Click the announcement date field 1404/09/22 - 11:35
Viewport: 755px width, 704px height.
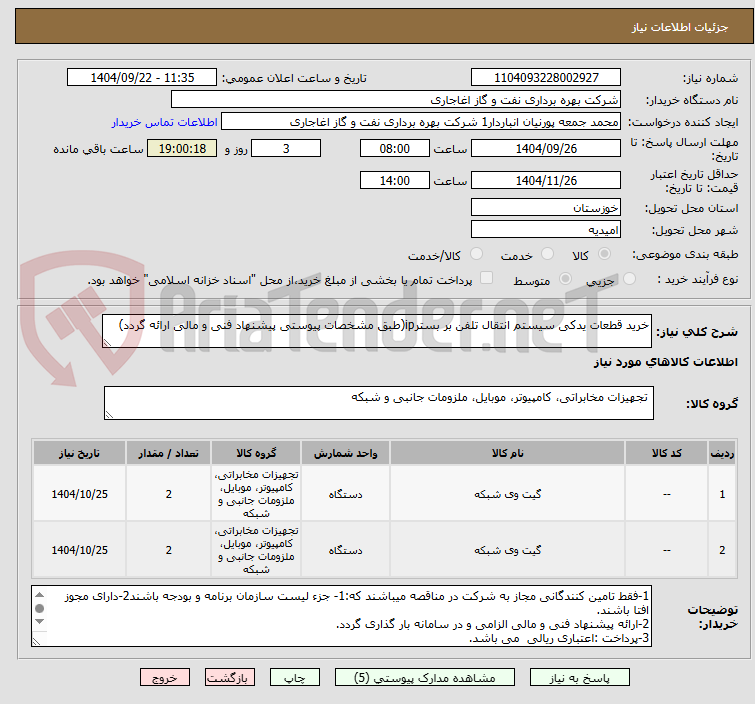click(142, 78)
